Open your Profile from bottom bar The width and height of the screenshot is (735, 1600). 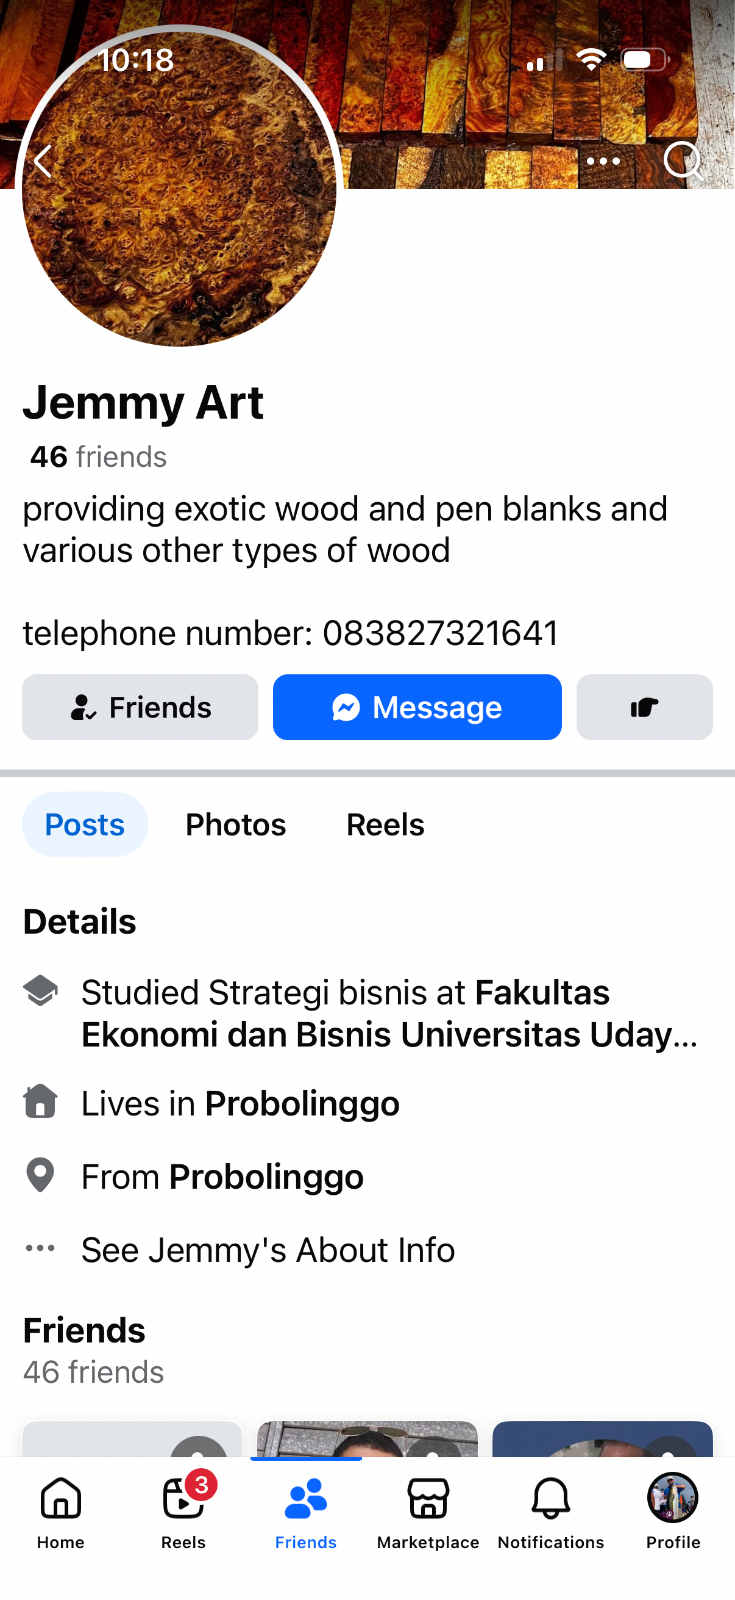click(x=673, y=1510)
